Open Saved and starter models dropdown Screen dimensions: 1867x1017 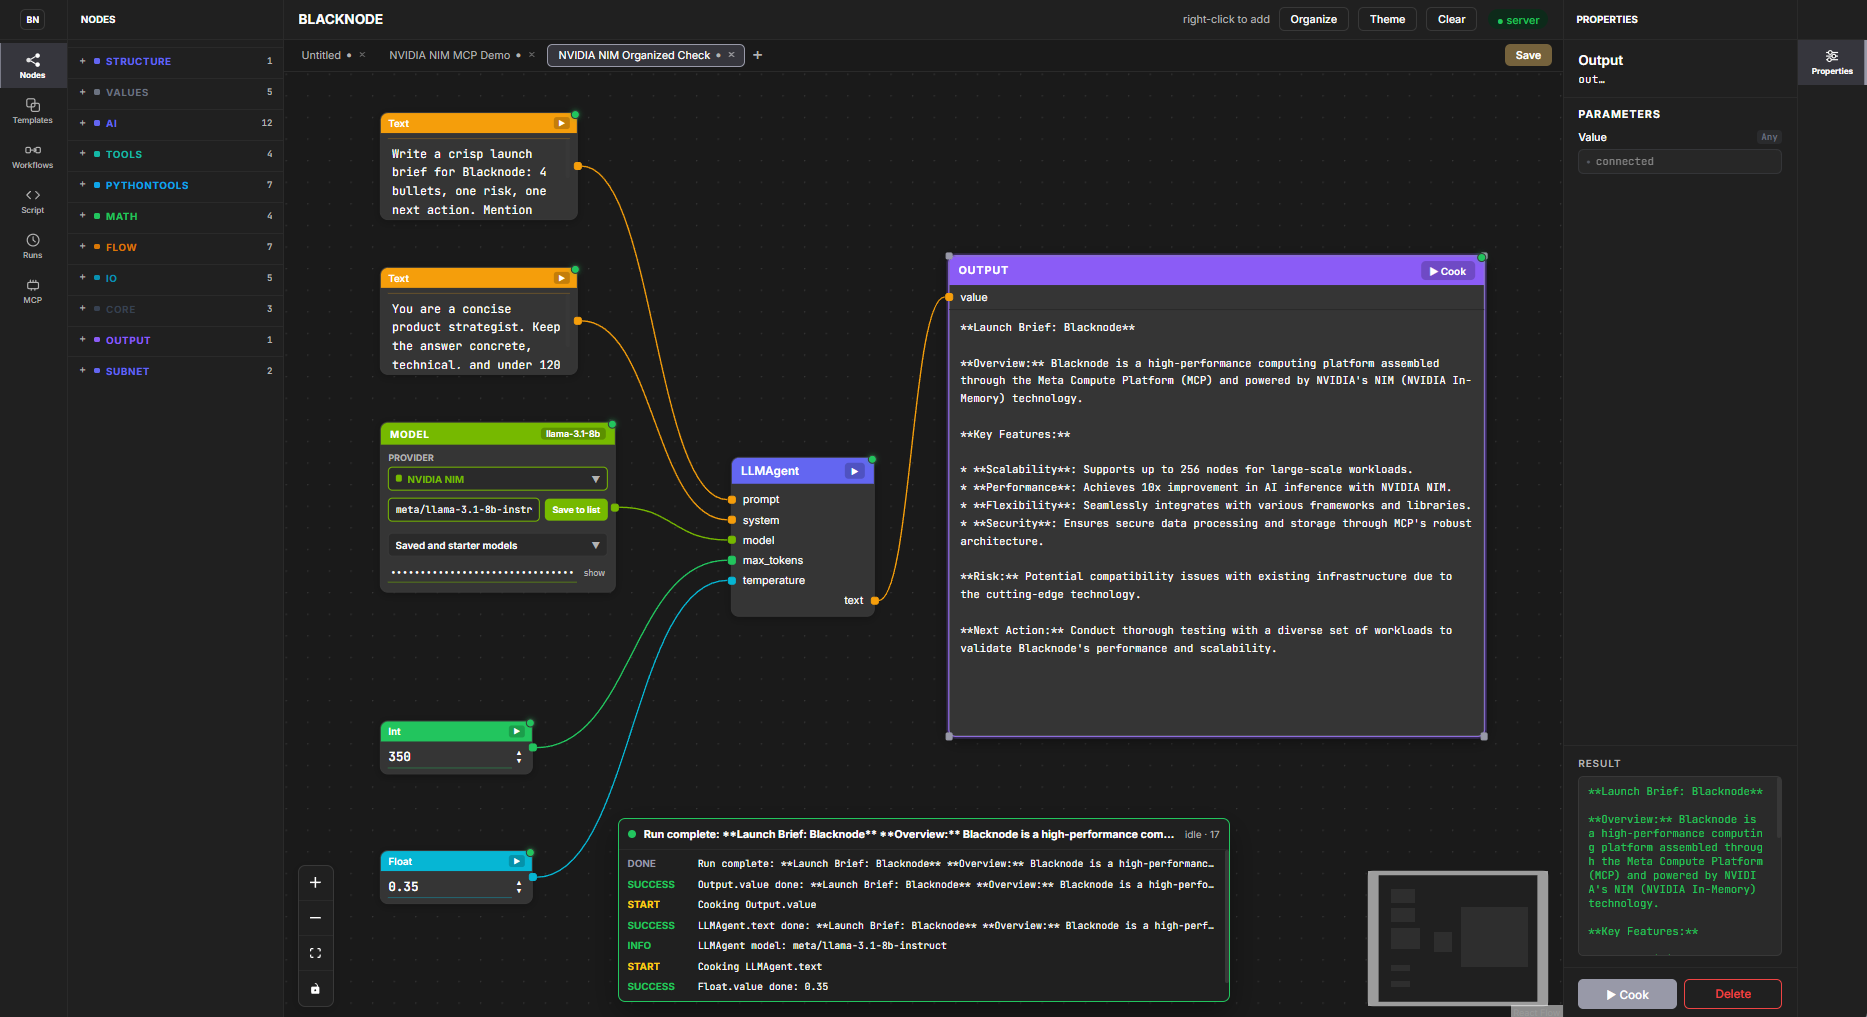click(x=497, y=545)
